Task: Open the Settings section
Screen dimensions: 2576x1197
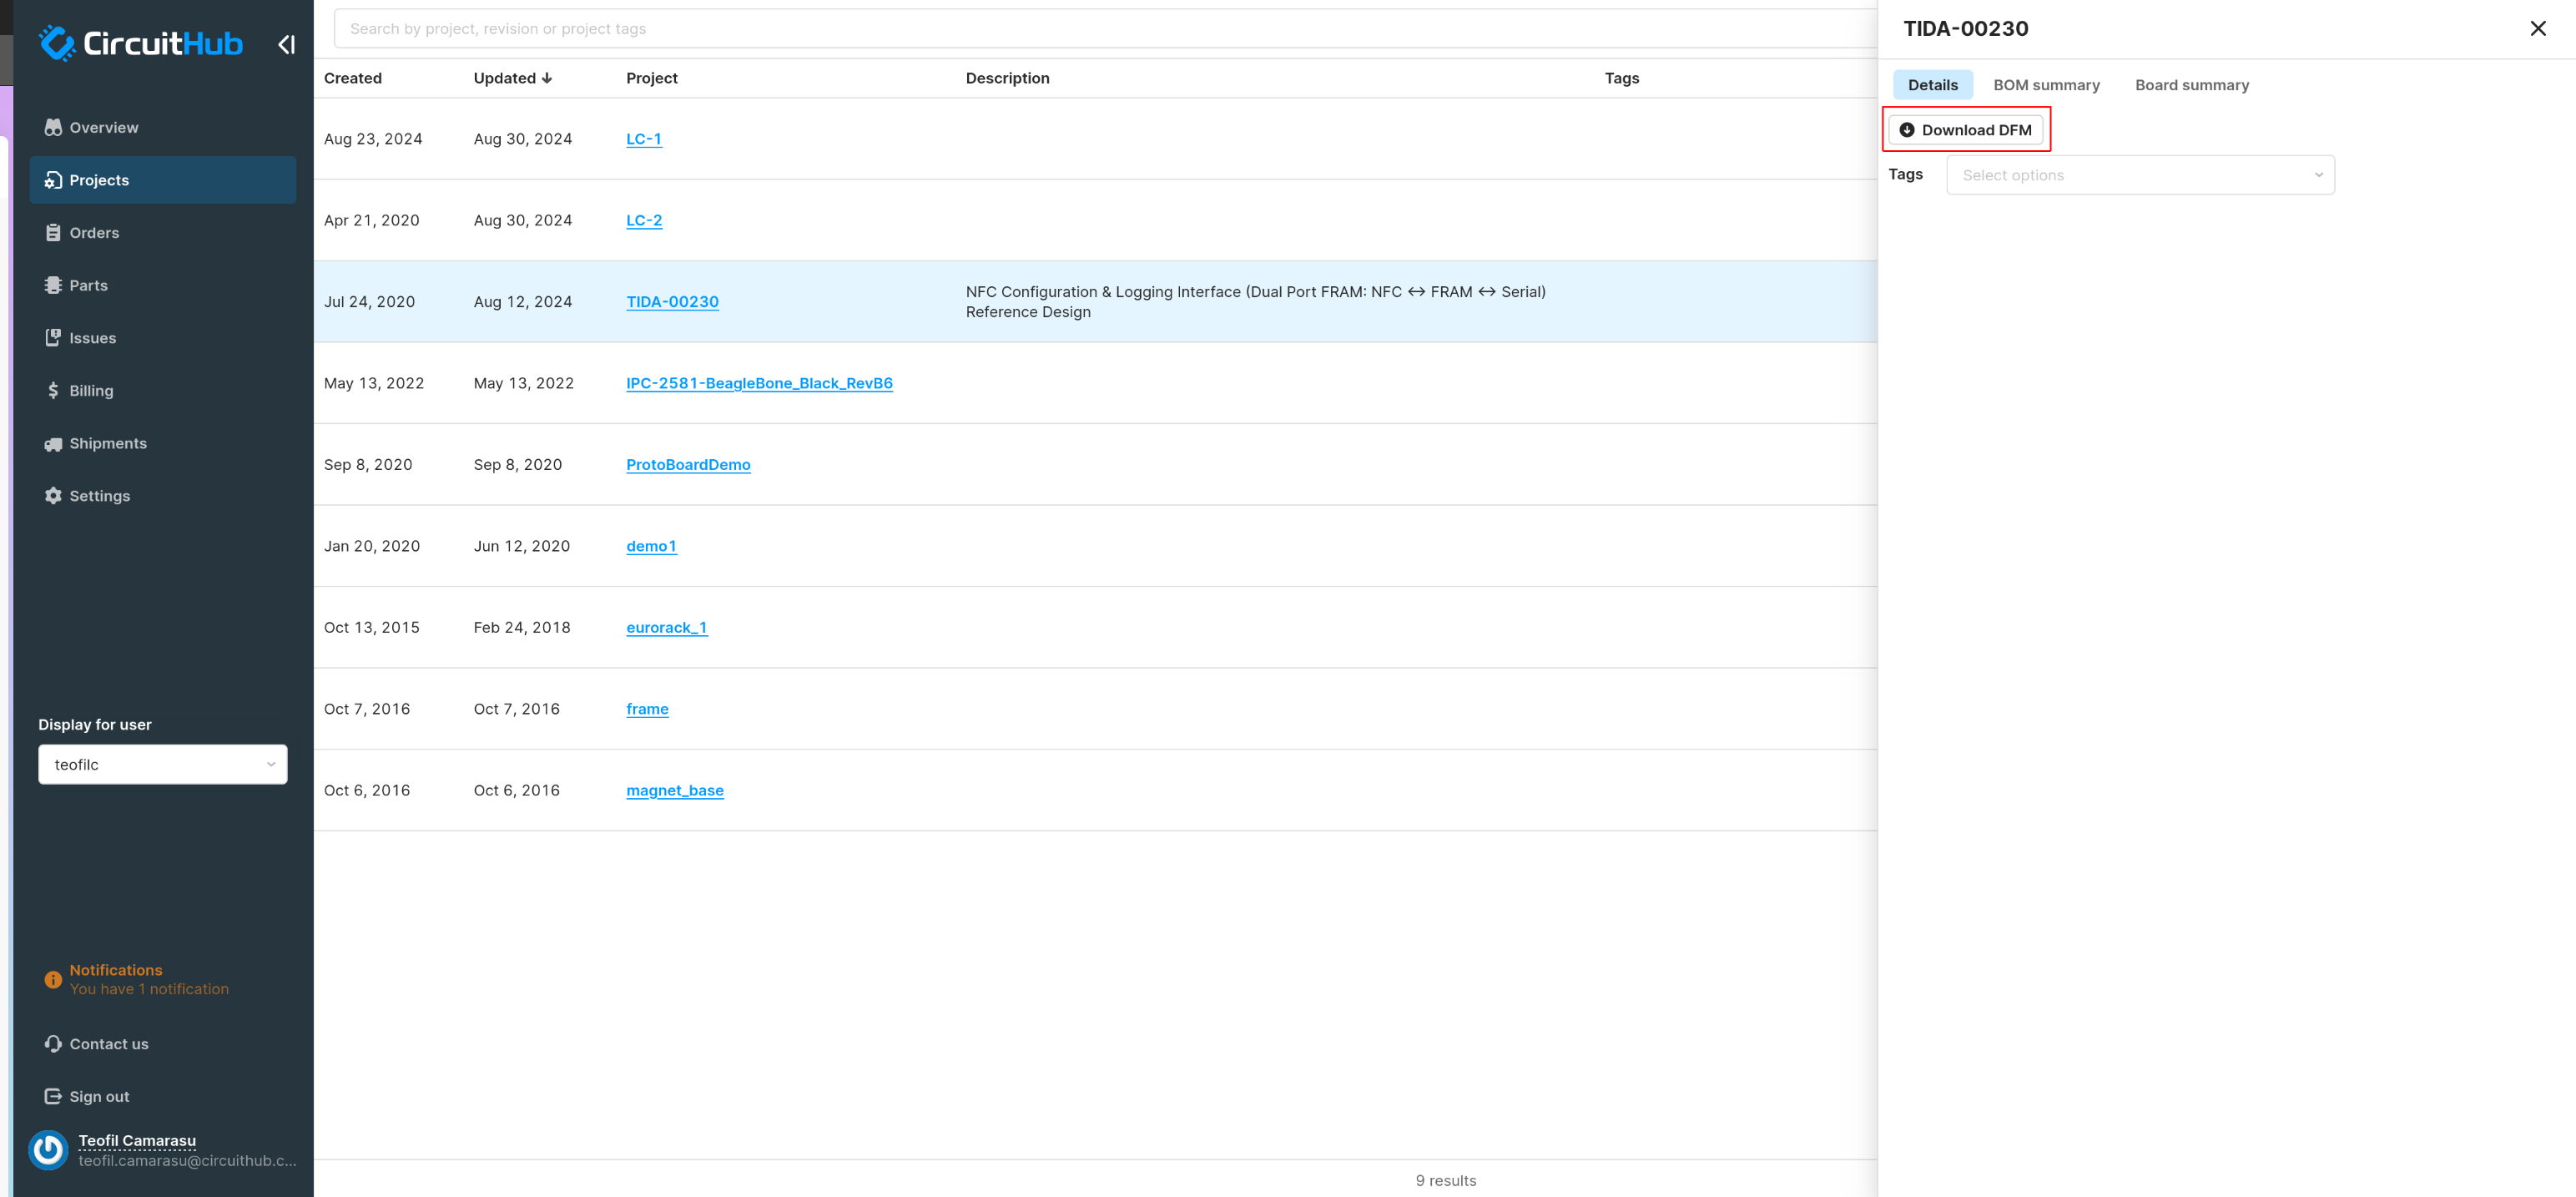Action: click(98, 495)
